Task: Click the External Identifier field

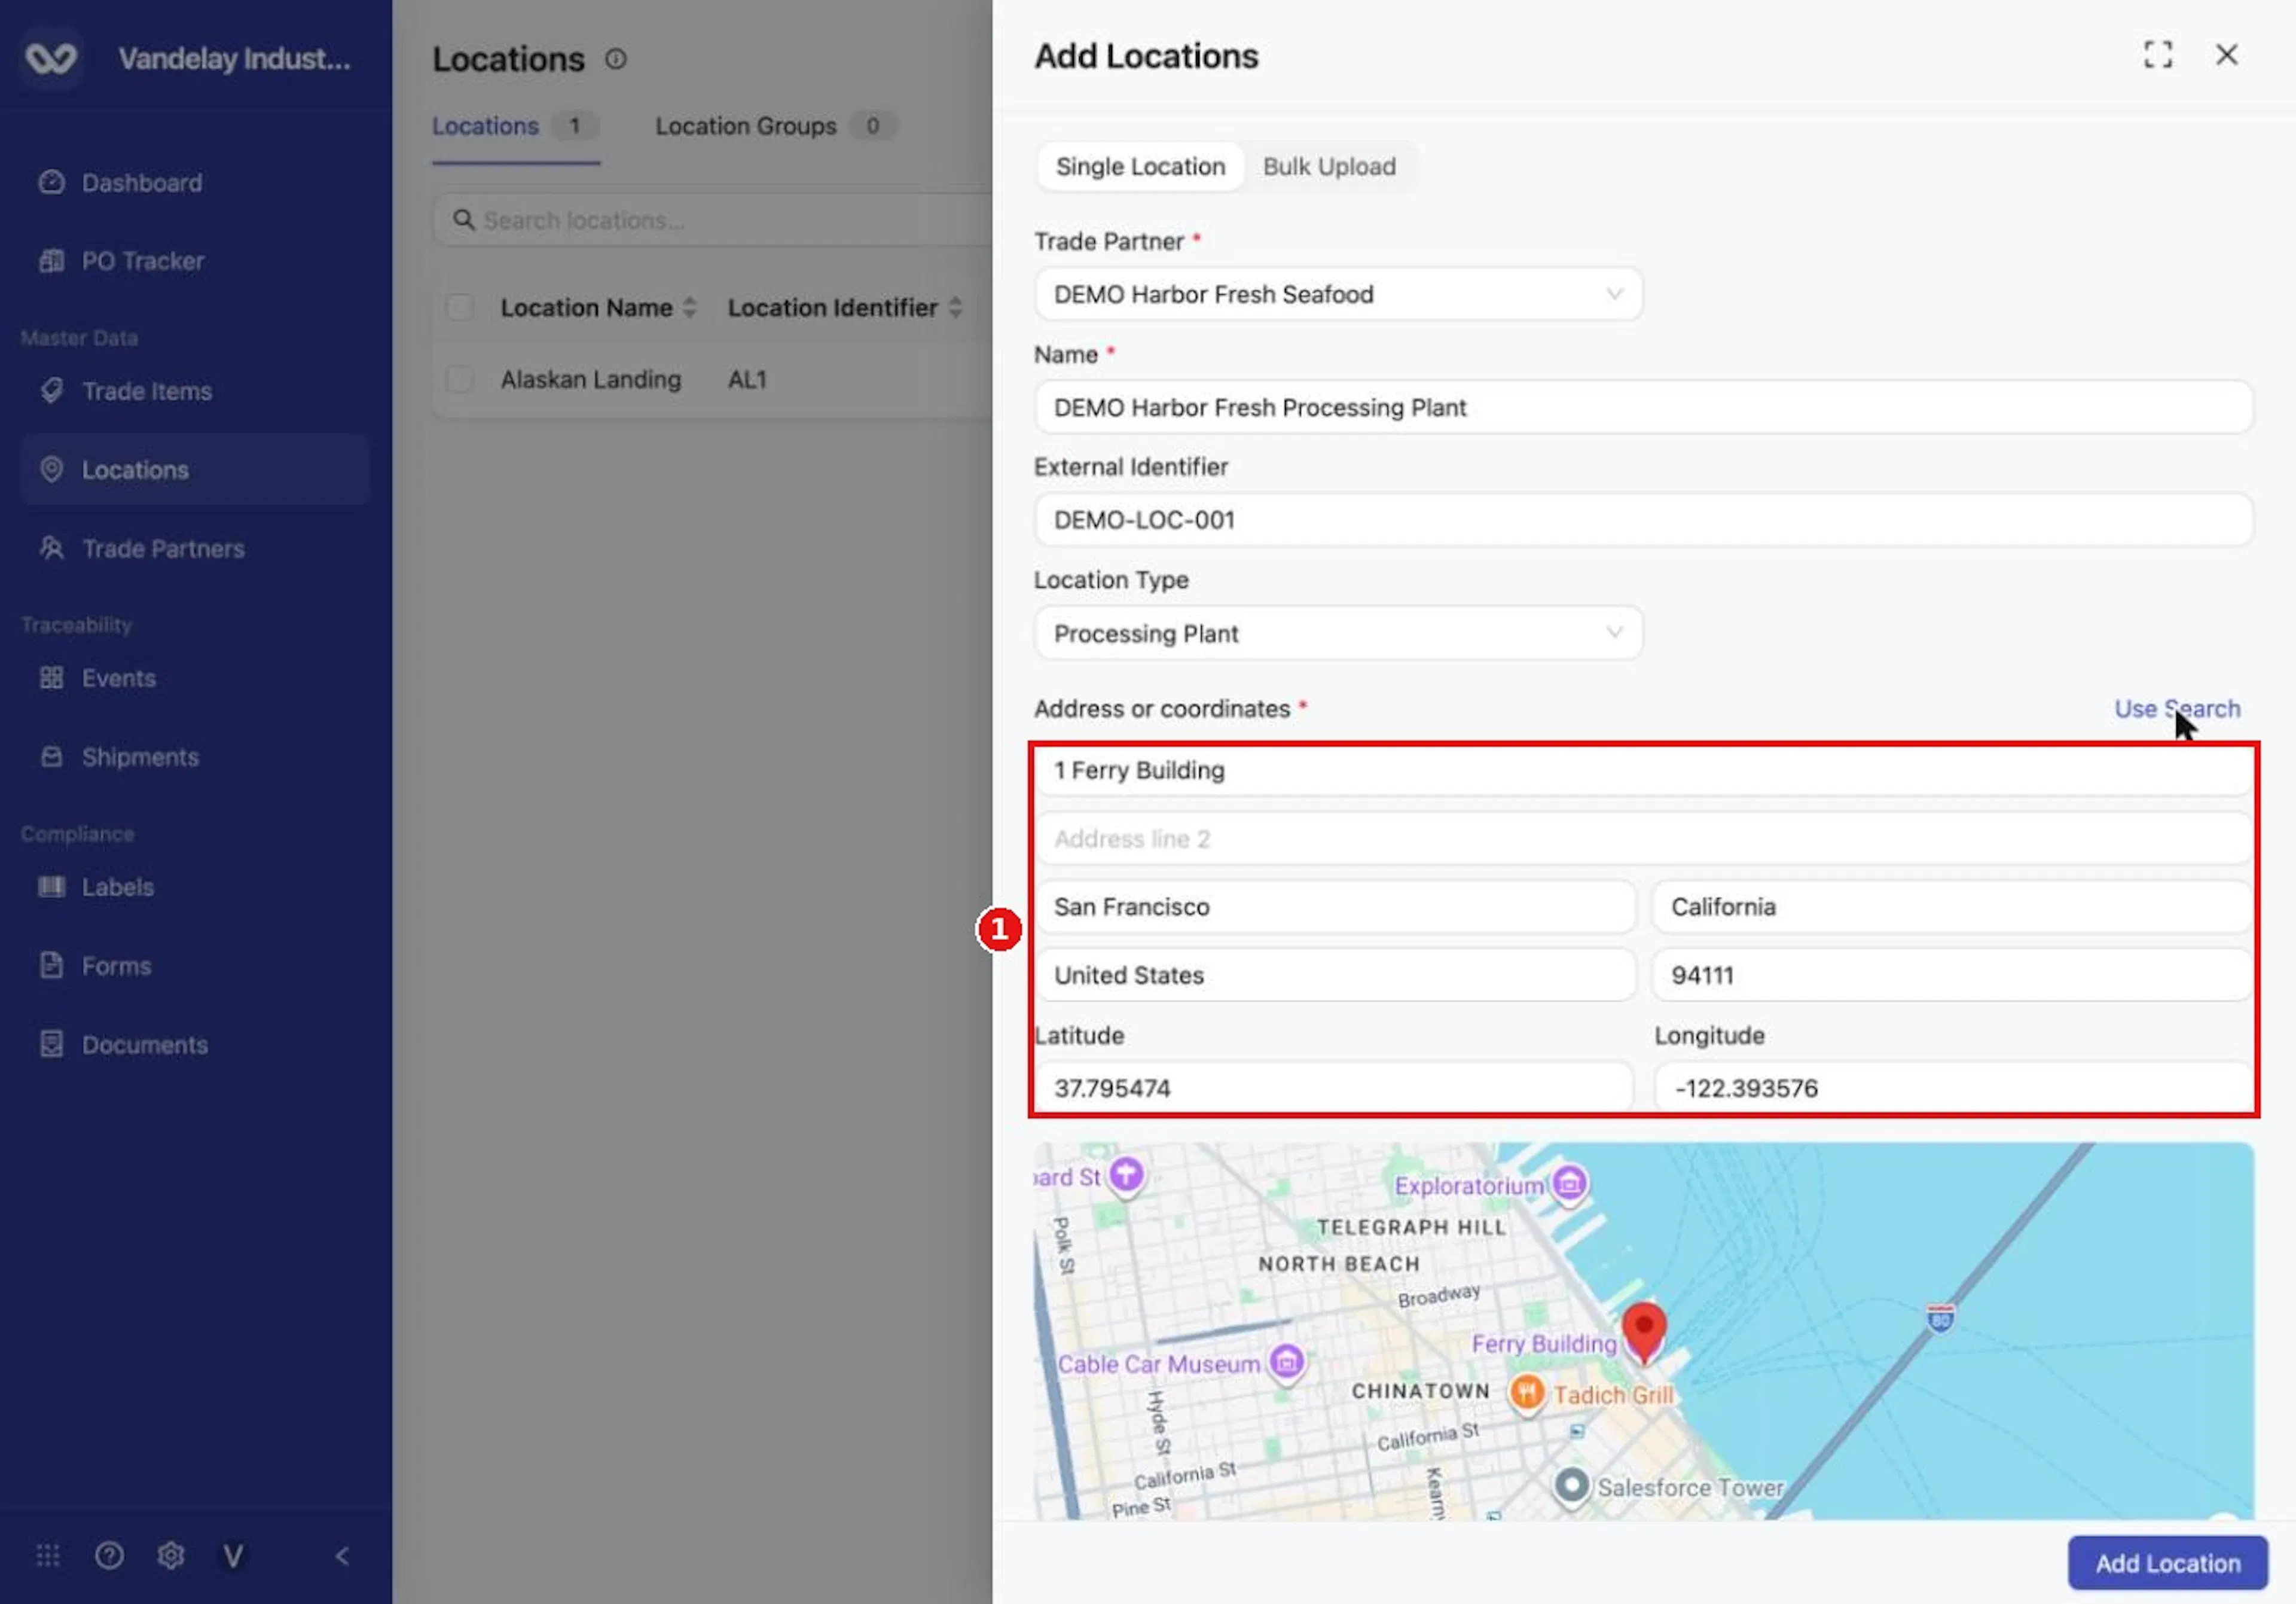Action: coord(1643,521)
